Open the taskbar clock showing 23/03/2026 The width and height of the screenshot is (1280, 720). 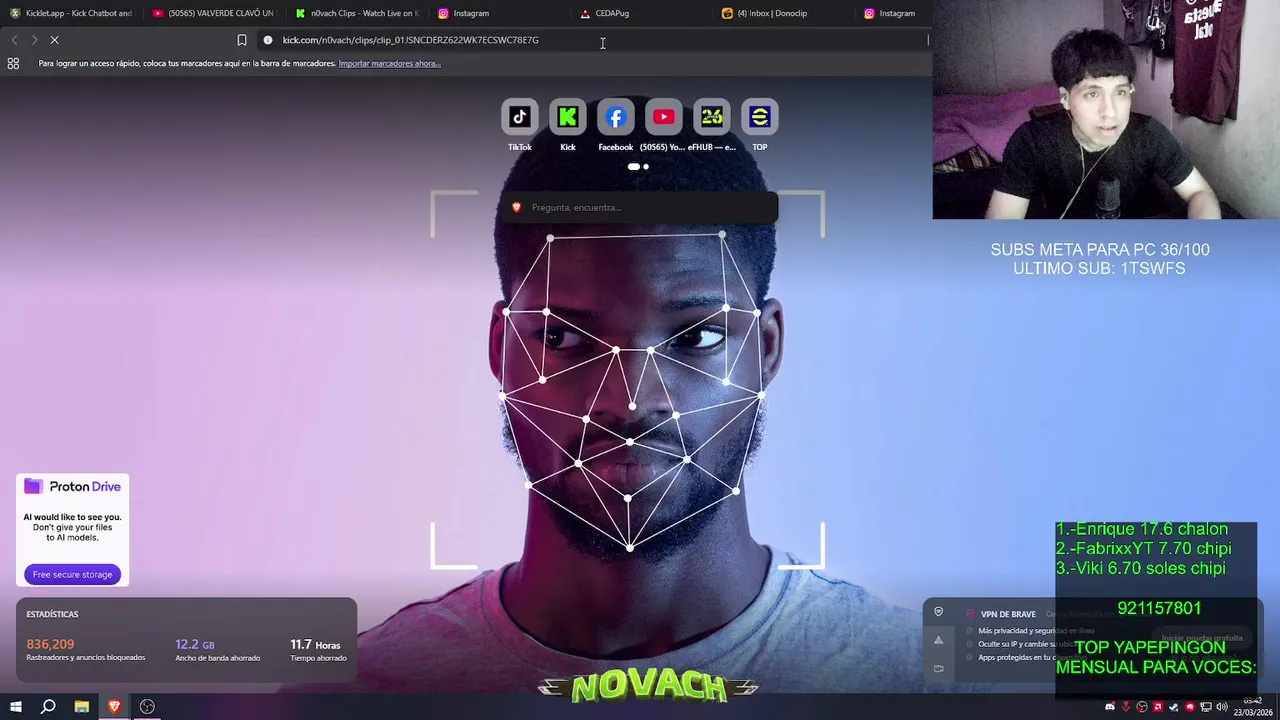[1253, 707]
